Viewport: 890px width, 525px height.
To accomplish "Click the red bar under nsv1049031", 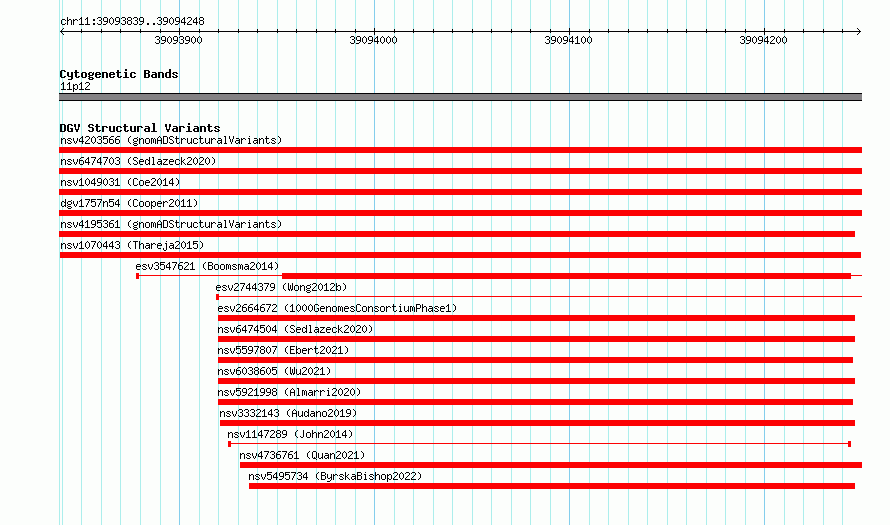I will click(460, 192).
